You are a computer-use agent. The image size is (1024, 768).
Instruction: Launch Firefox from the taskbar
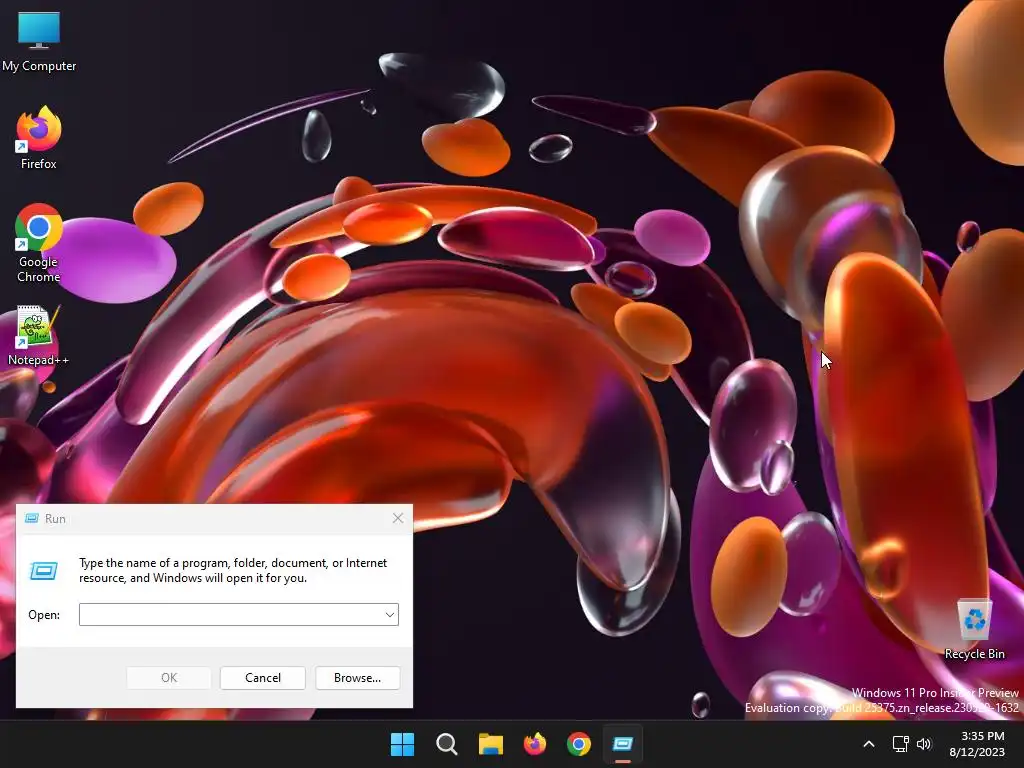[535, 744]
